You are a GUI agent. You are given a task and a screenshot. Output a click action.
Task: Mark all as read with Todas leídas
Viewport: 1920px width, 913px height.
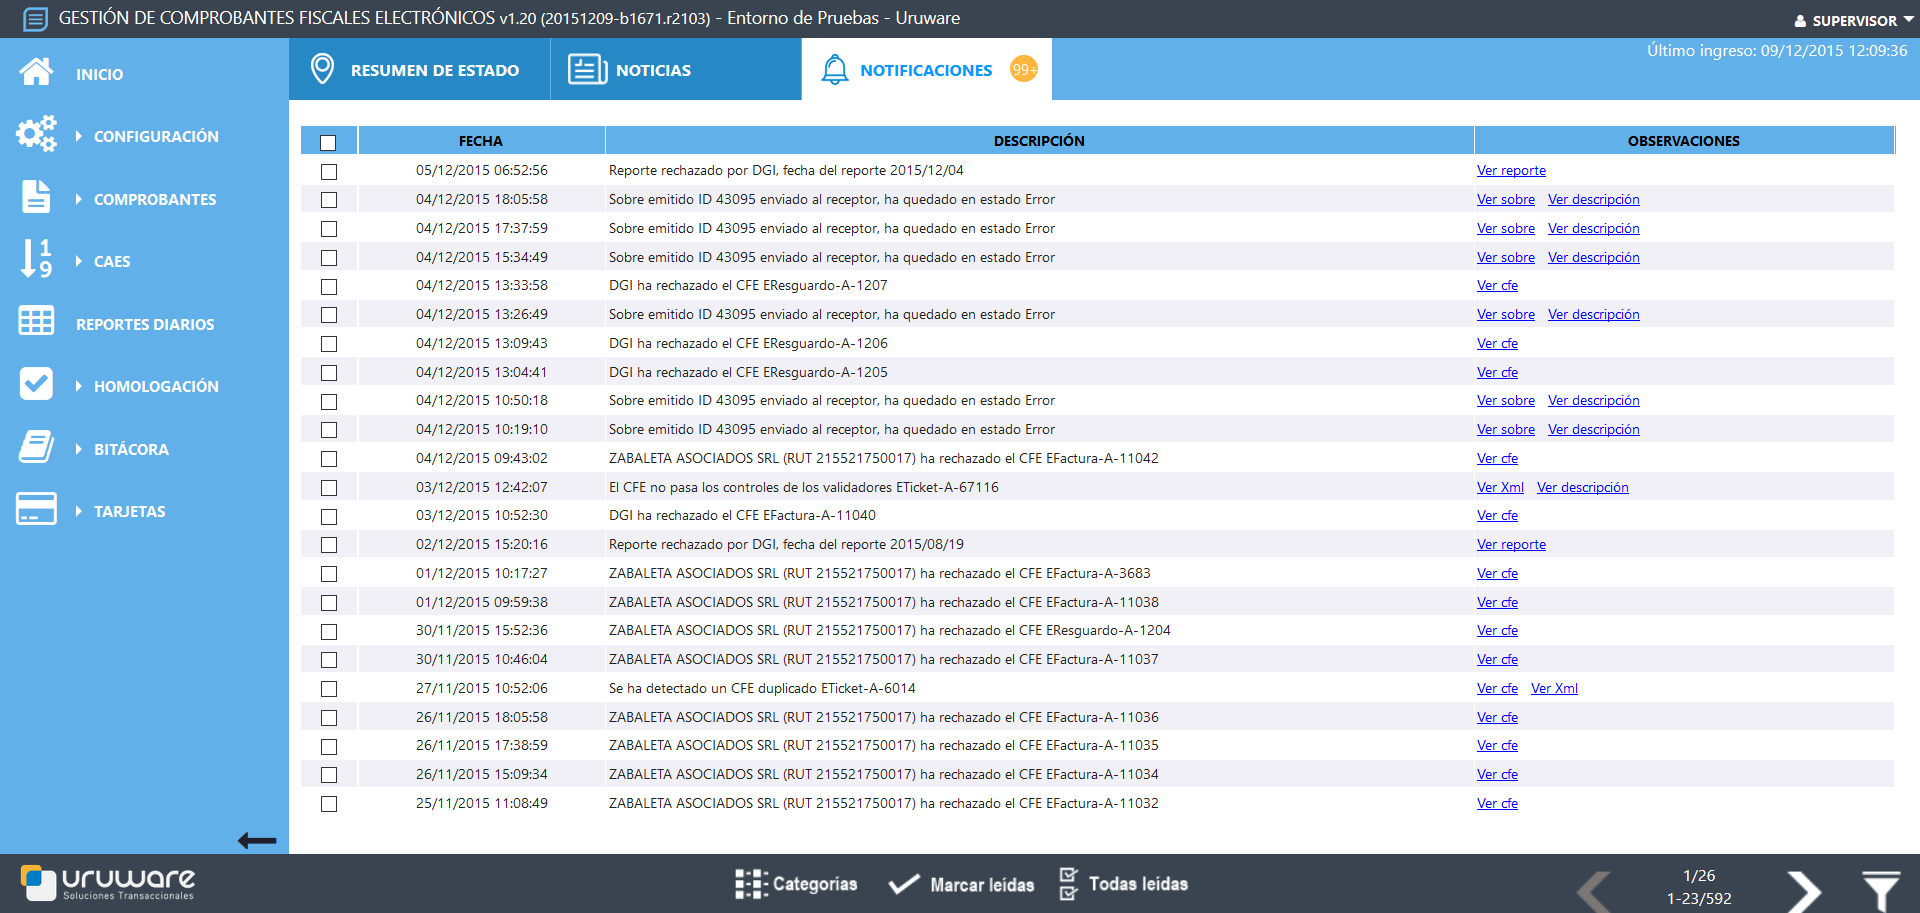[1124, 884]
